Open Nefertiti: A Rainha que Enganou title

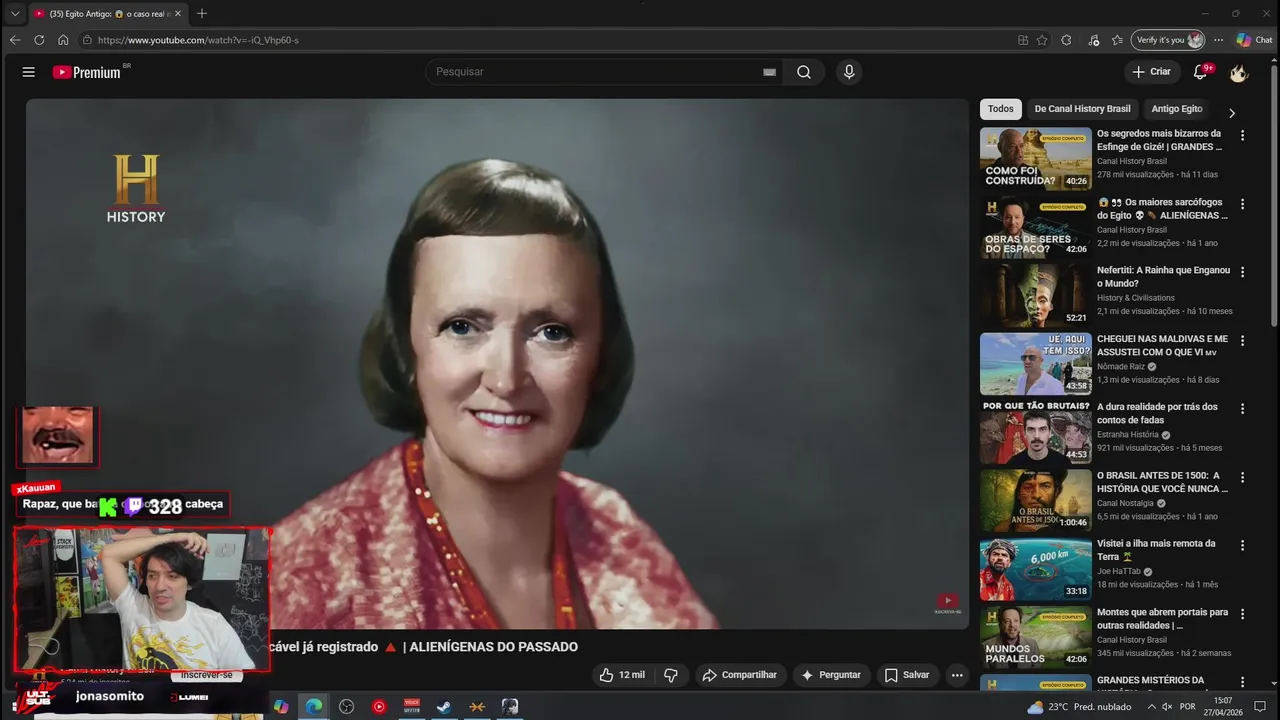coord(1163,277)
